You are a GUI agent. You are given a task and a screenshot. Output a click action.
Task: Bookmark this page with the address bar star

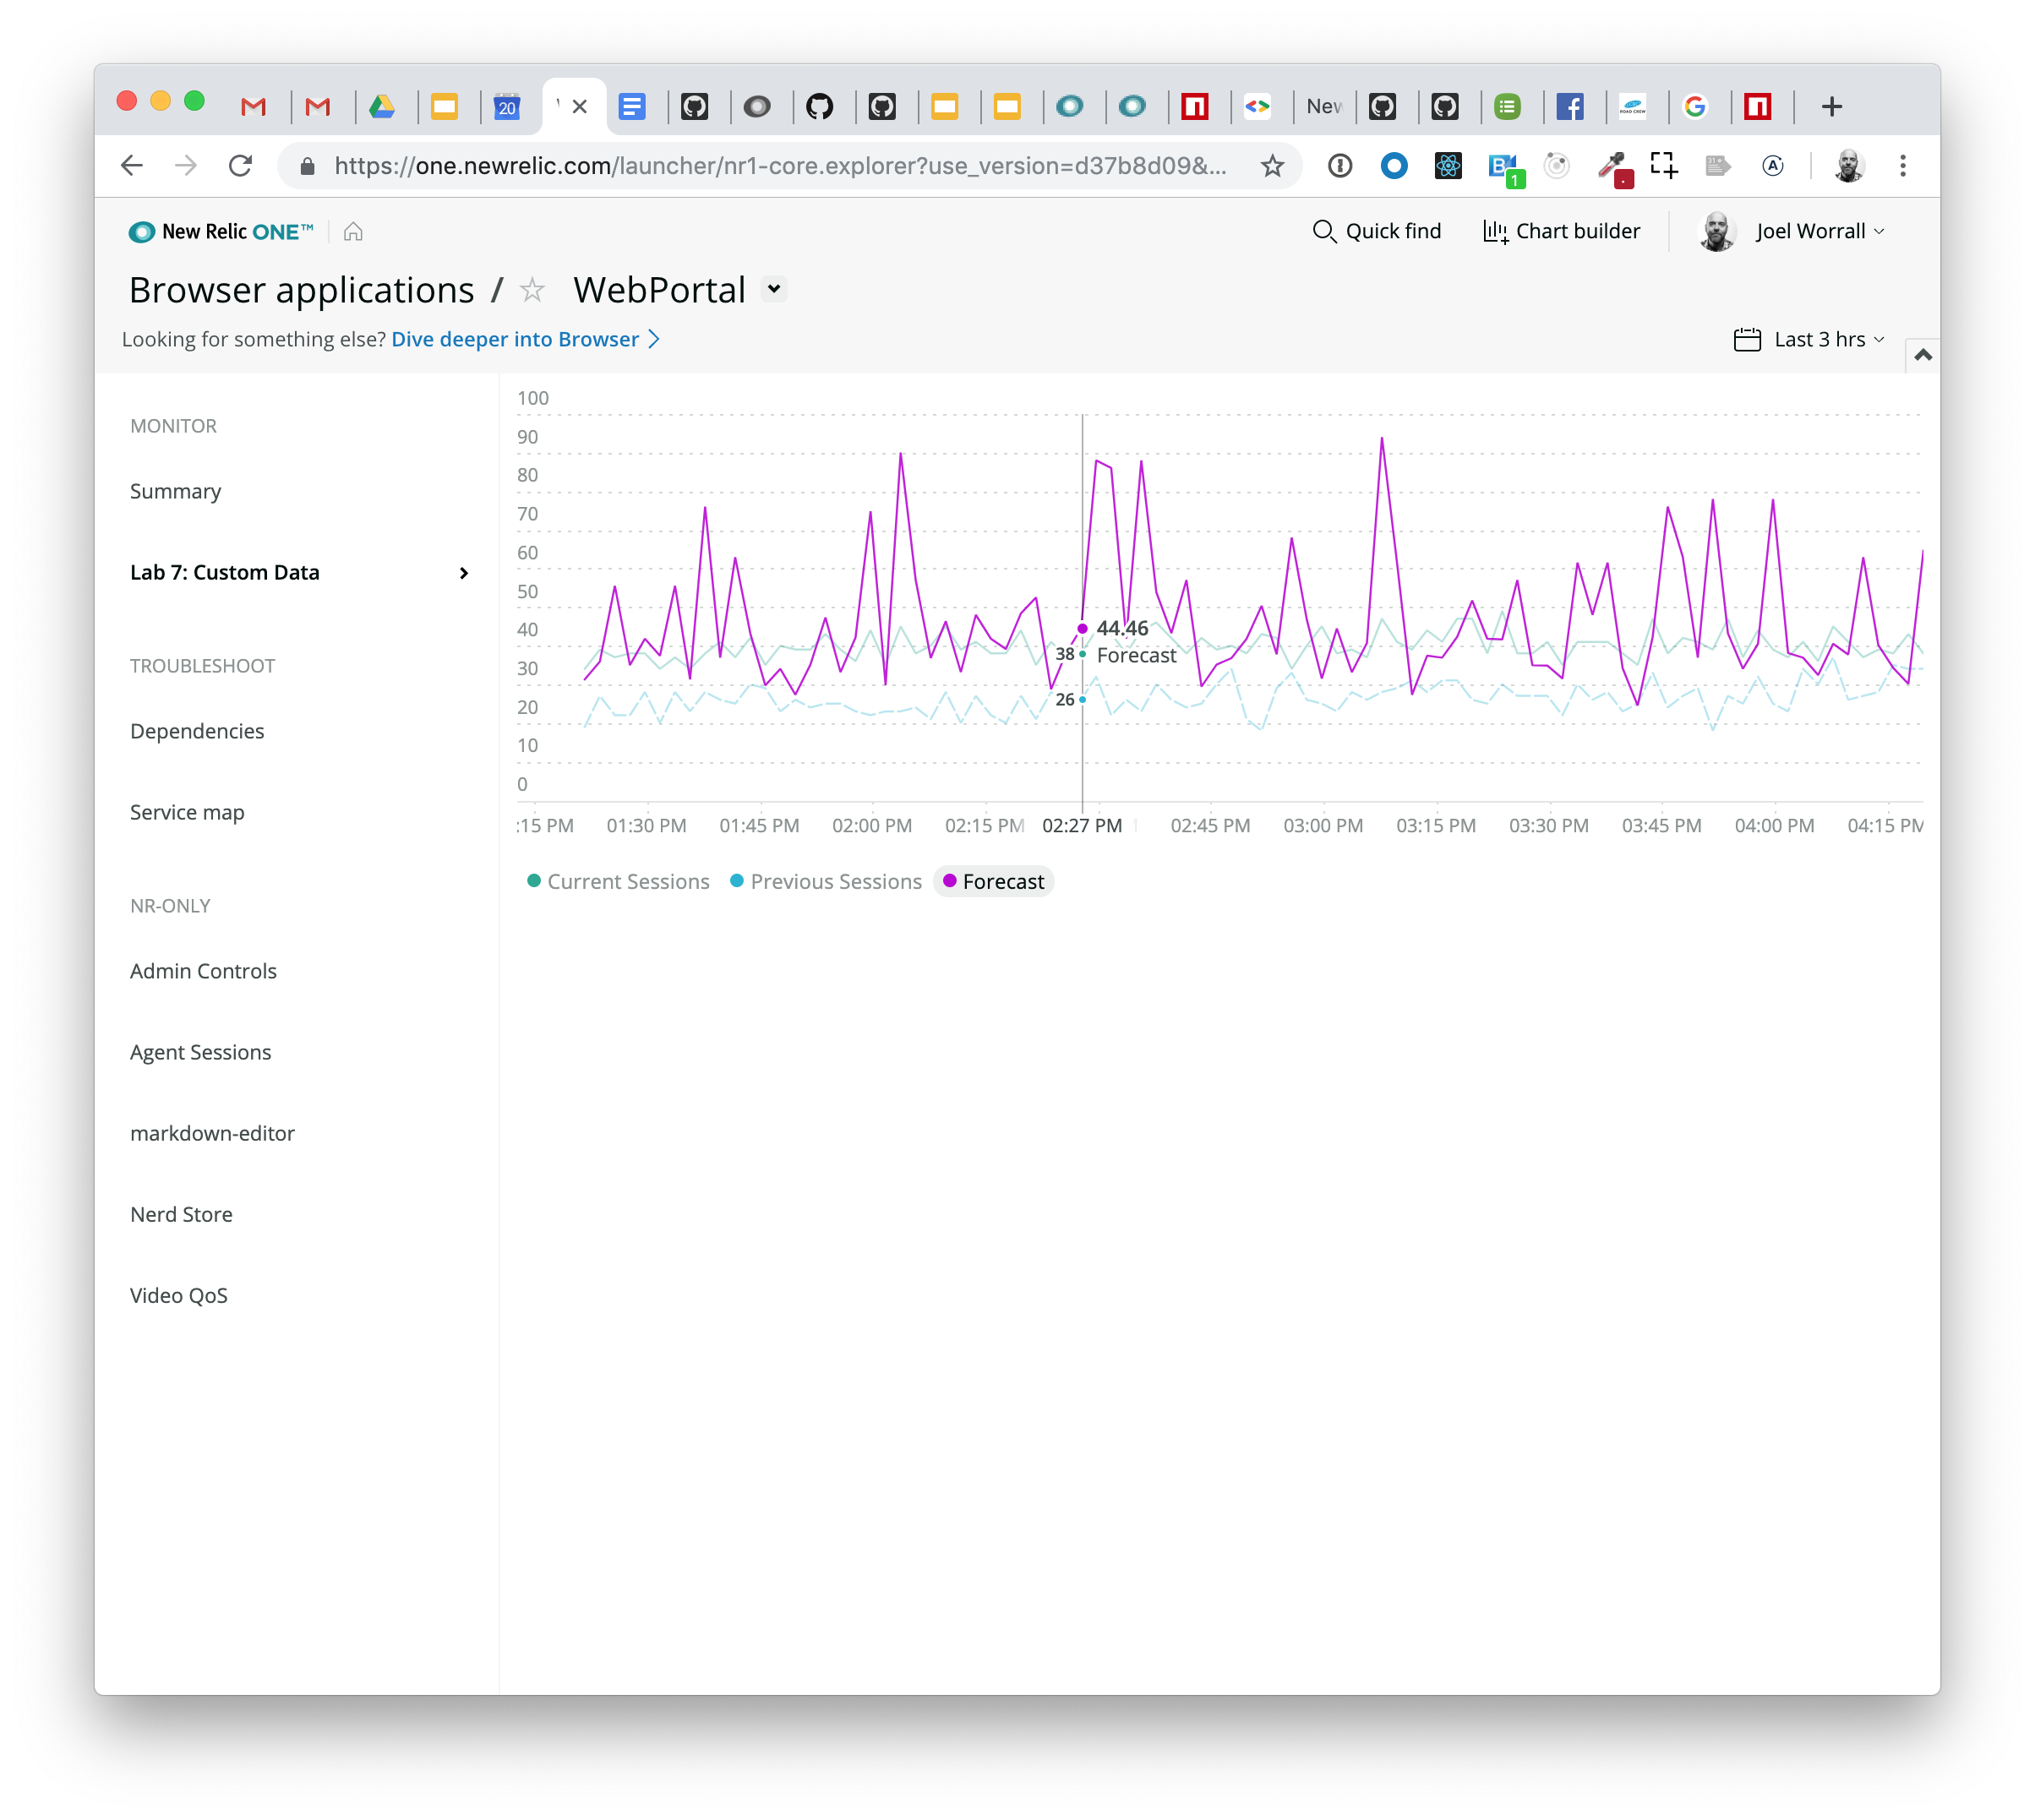point(1272,166)
